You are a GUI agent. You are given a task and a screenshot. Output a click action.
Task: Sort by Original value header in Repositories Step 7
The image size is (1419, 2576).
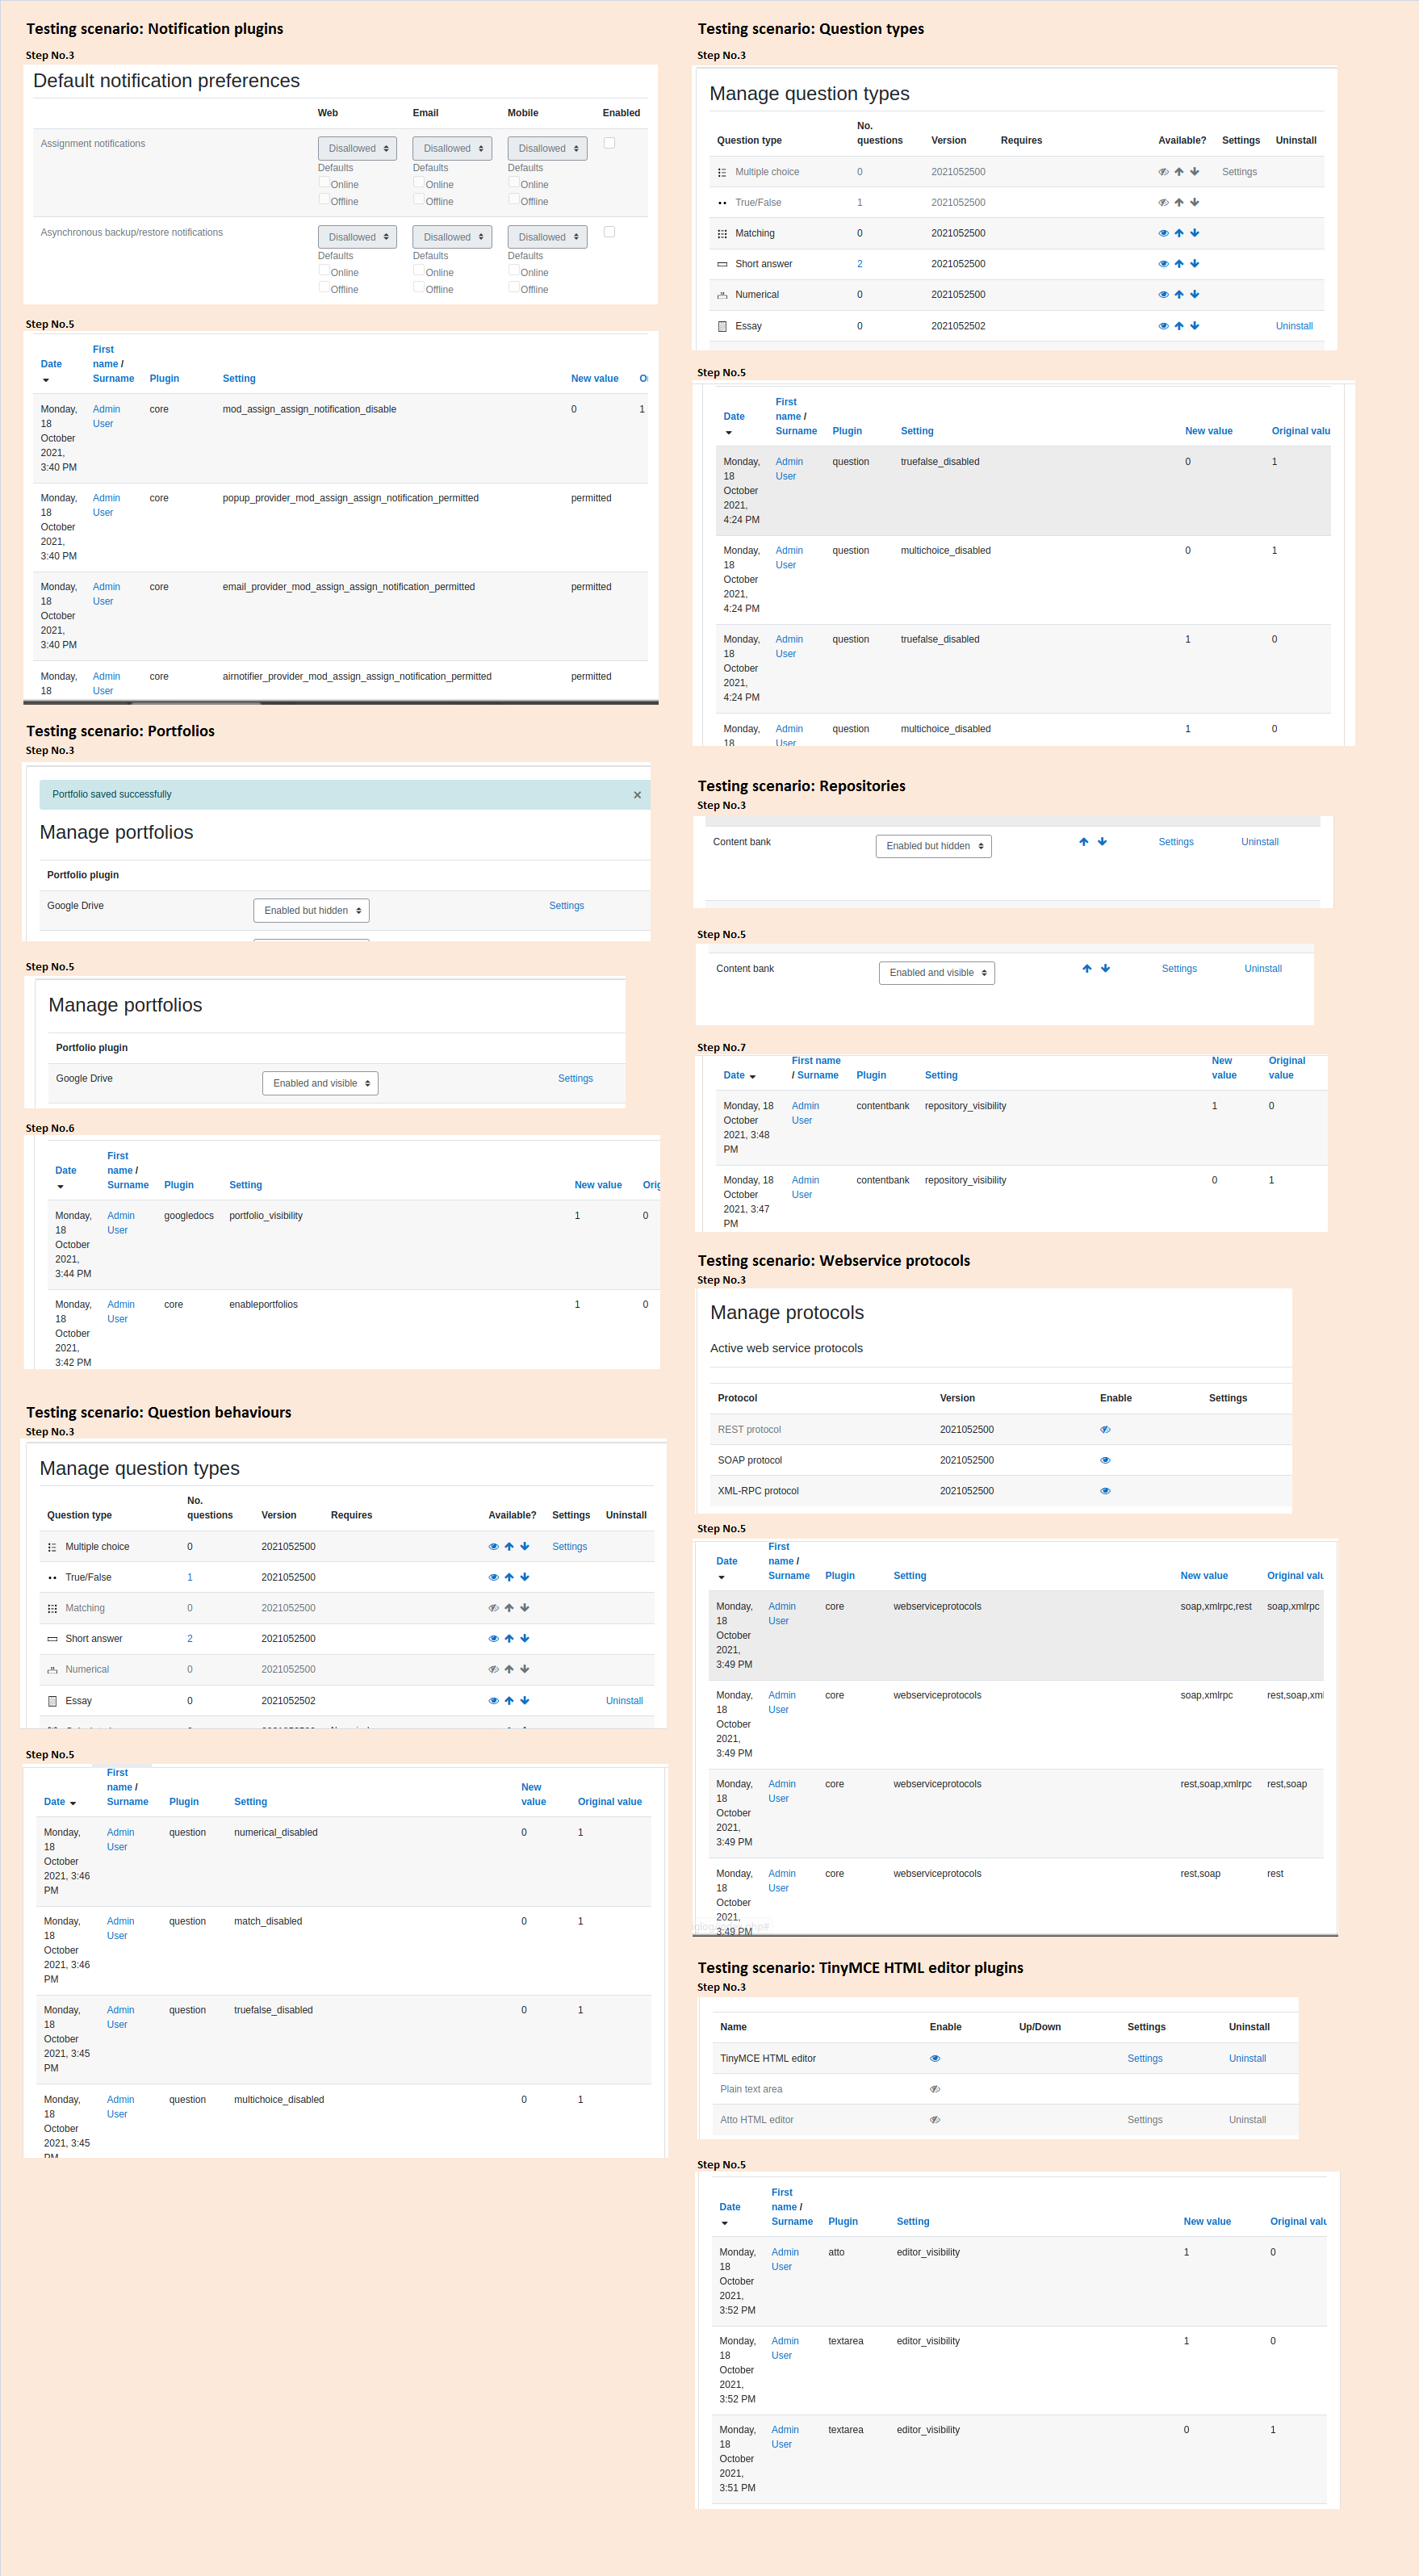click(x=1286, y=1069)
